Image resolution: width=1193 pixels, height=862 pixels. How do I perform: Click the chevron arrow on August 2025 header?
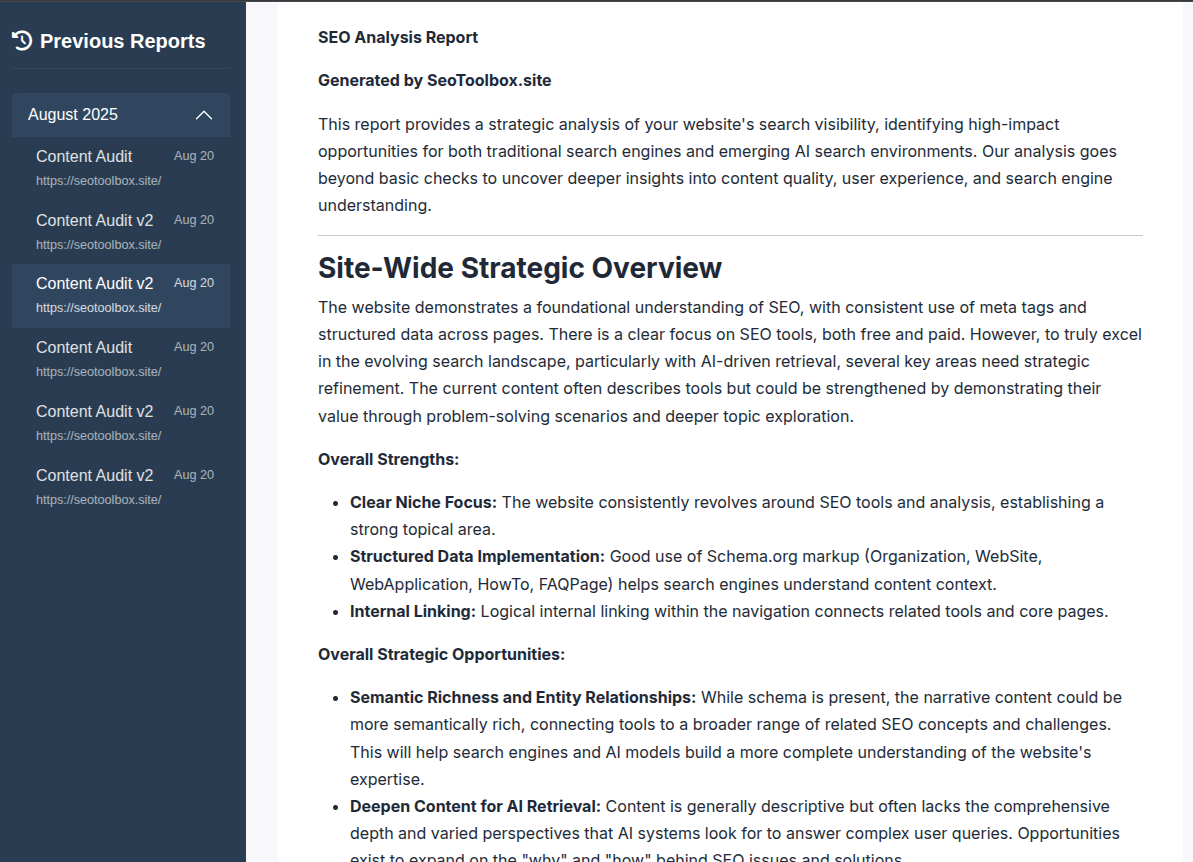point(204,115)
